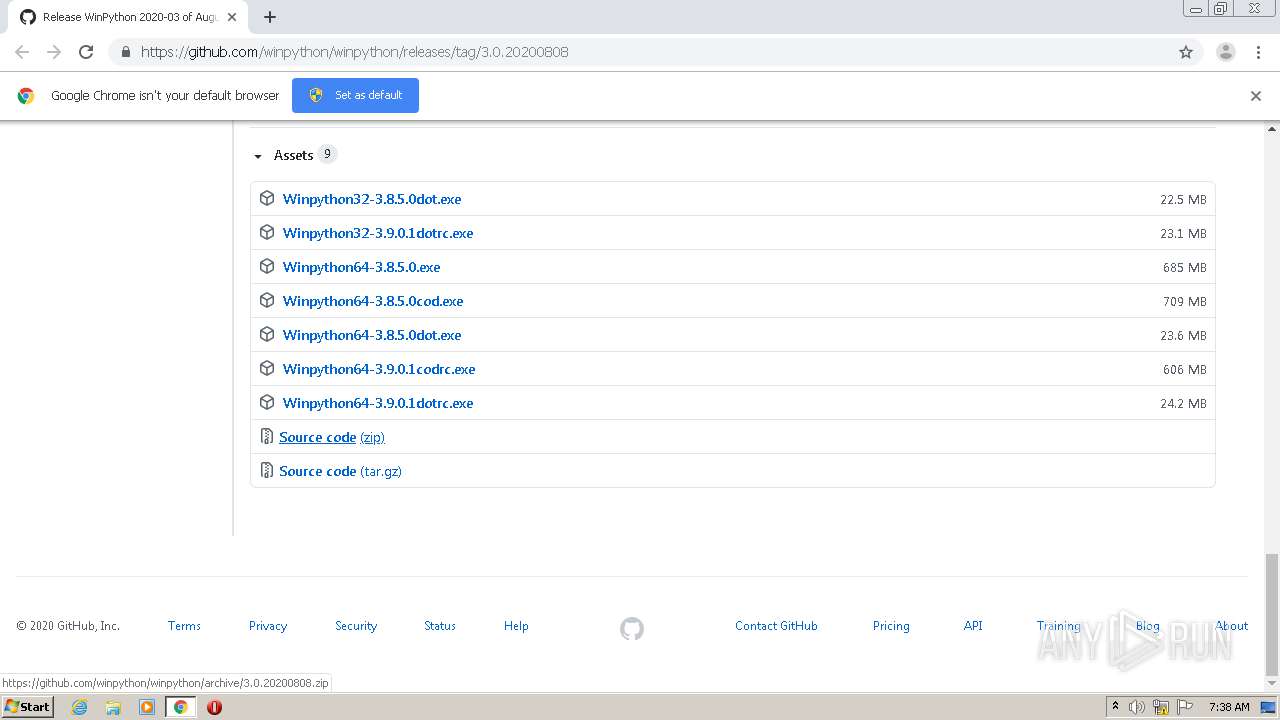Launch Internet Explorer from taskbar
The width and height of the screenshot is (1280, 720).
click(x=80, y=707)
